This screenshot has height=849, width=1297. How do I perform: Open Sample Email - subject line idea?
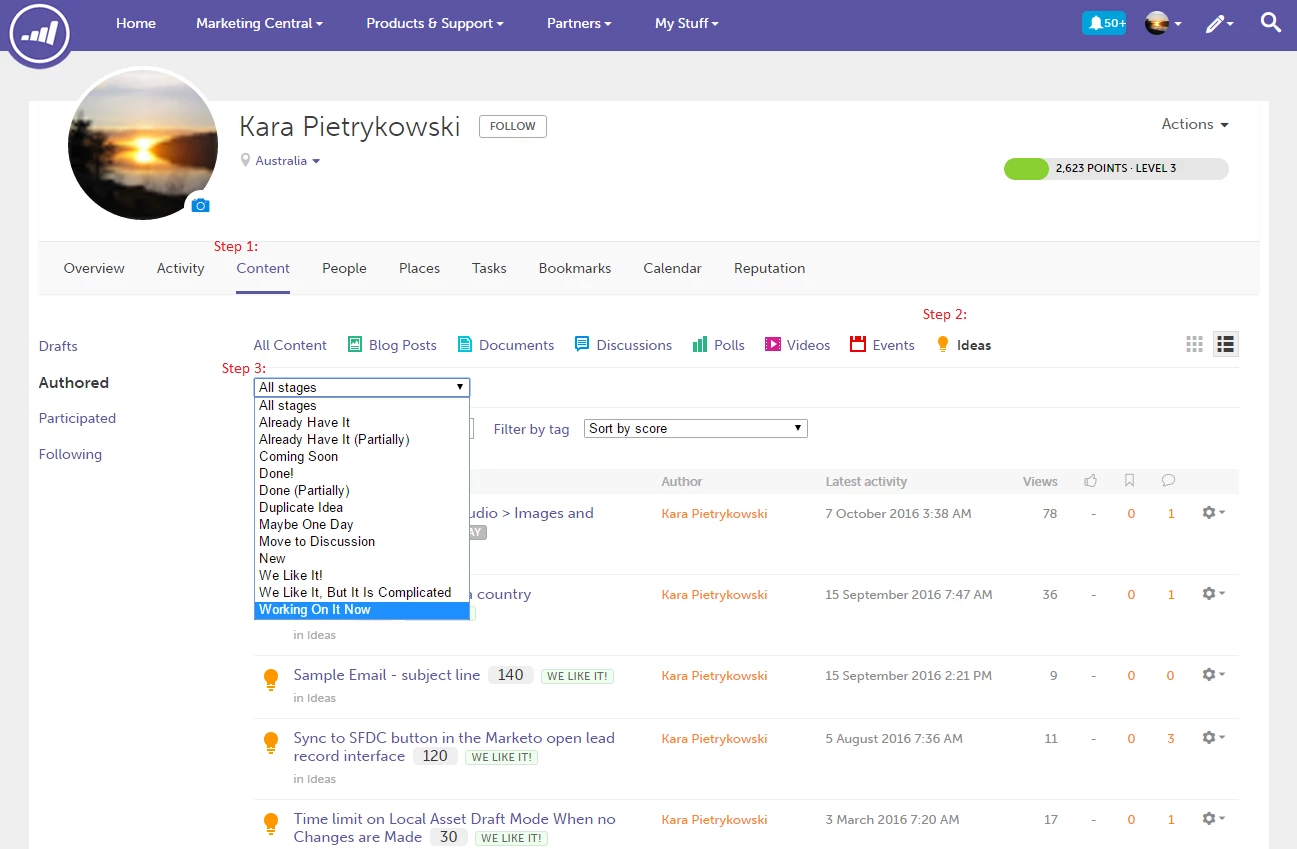point(387,675)
